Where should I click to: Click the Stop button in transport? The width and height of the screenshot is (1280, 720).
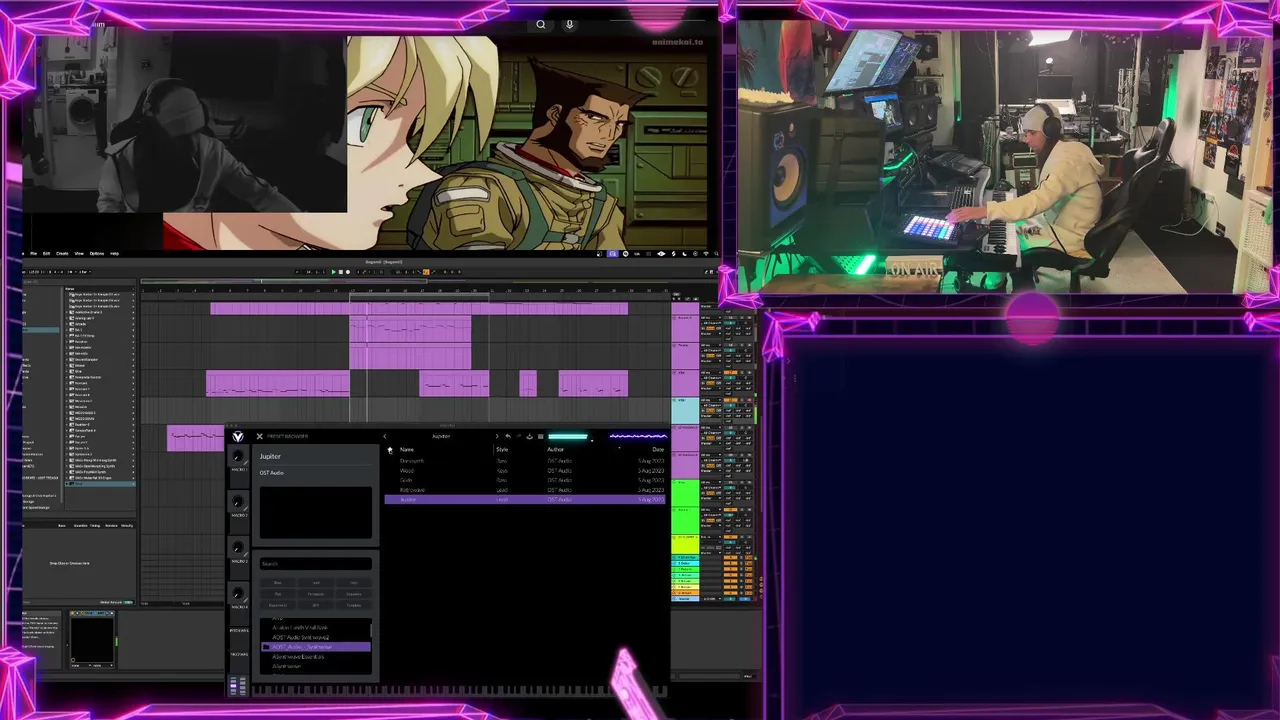[x=341, y=272]
